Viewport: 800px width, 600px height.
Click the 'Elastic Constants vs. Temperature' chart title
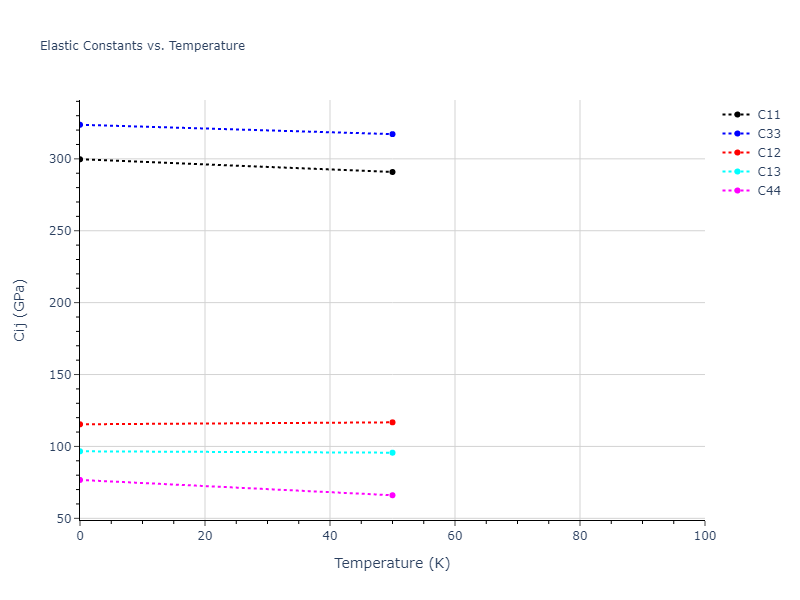coord(142,46)
